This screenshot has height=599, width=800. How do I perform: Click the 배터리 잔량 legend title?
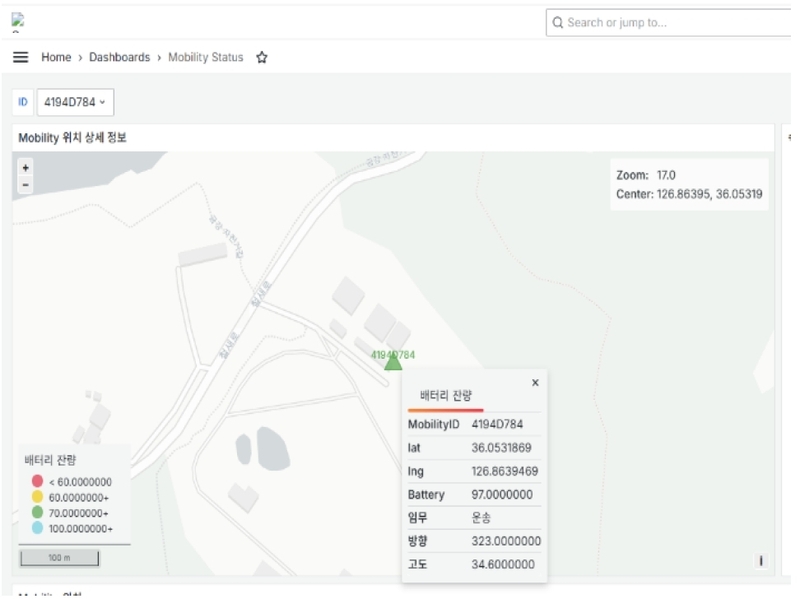[x=50, y=460]
